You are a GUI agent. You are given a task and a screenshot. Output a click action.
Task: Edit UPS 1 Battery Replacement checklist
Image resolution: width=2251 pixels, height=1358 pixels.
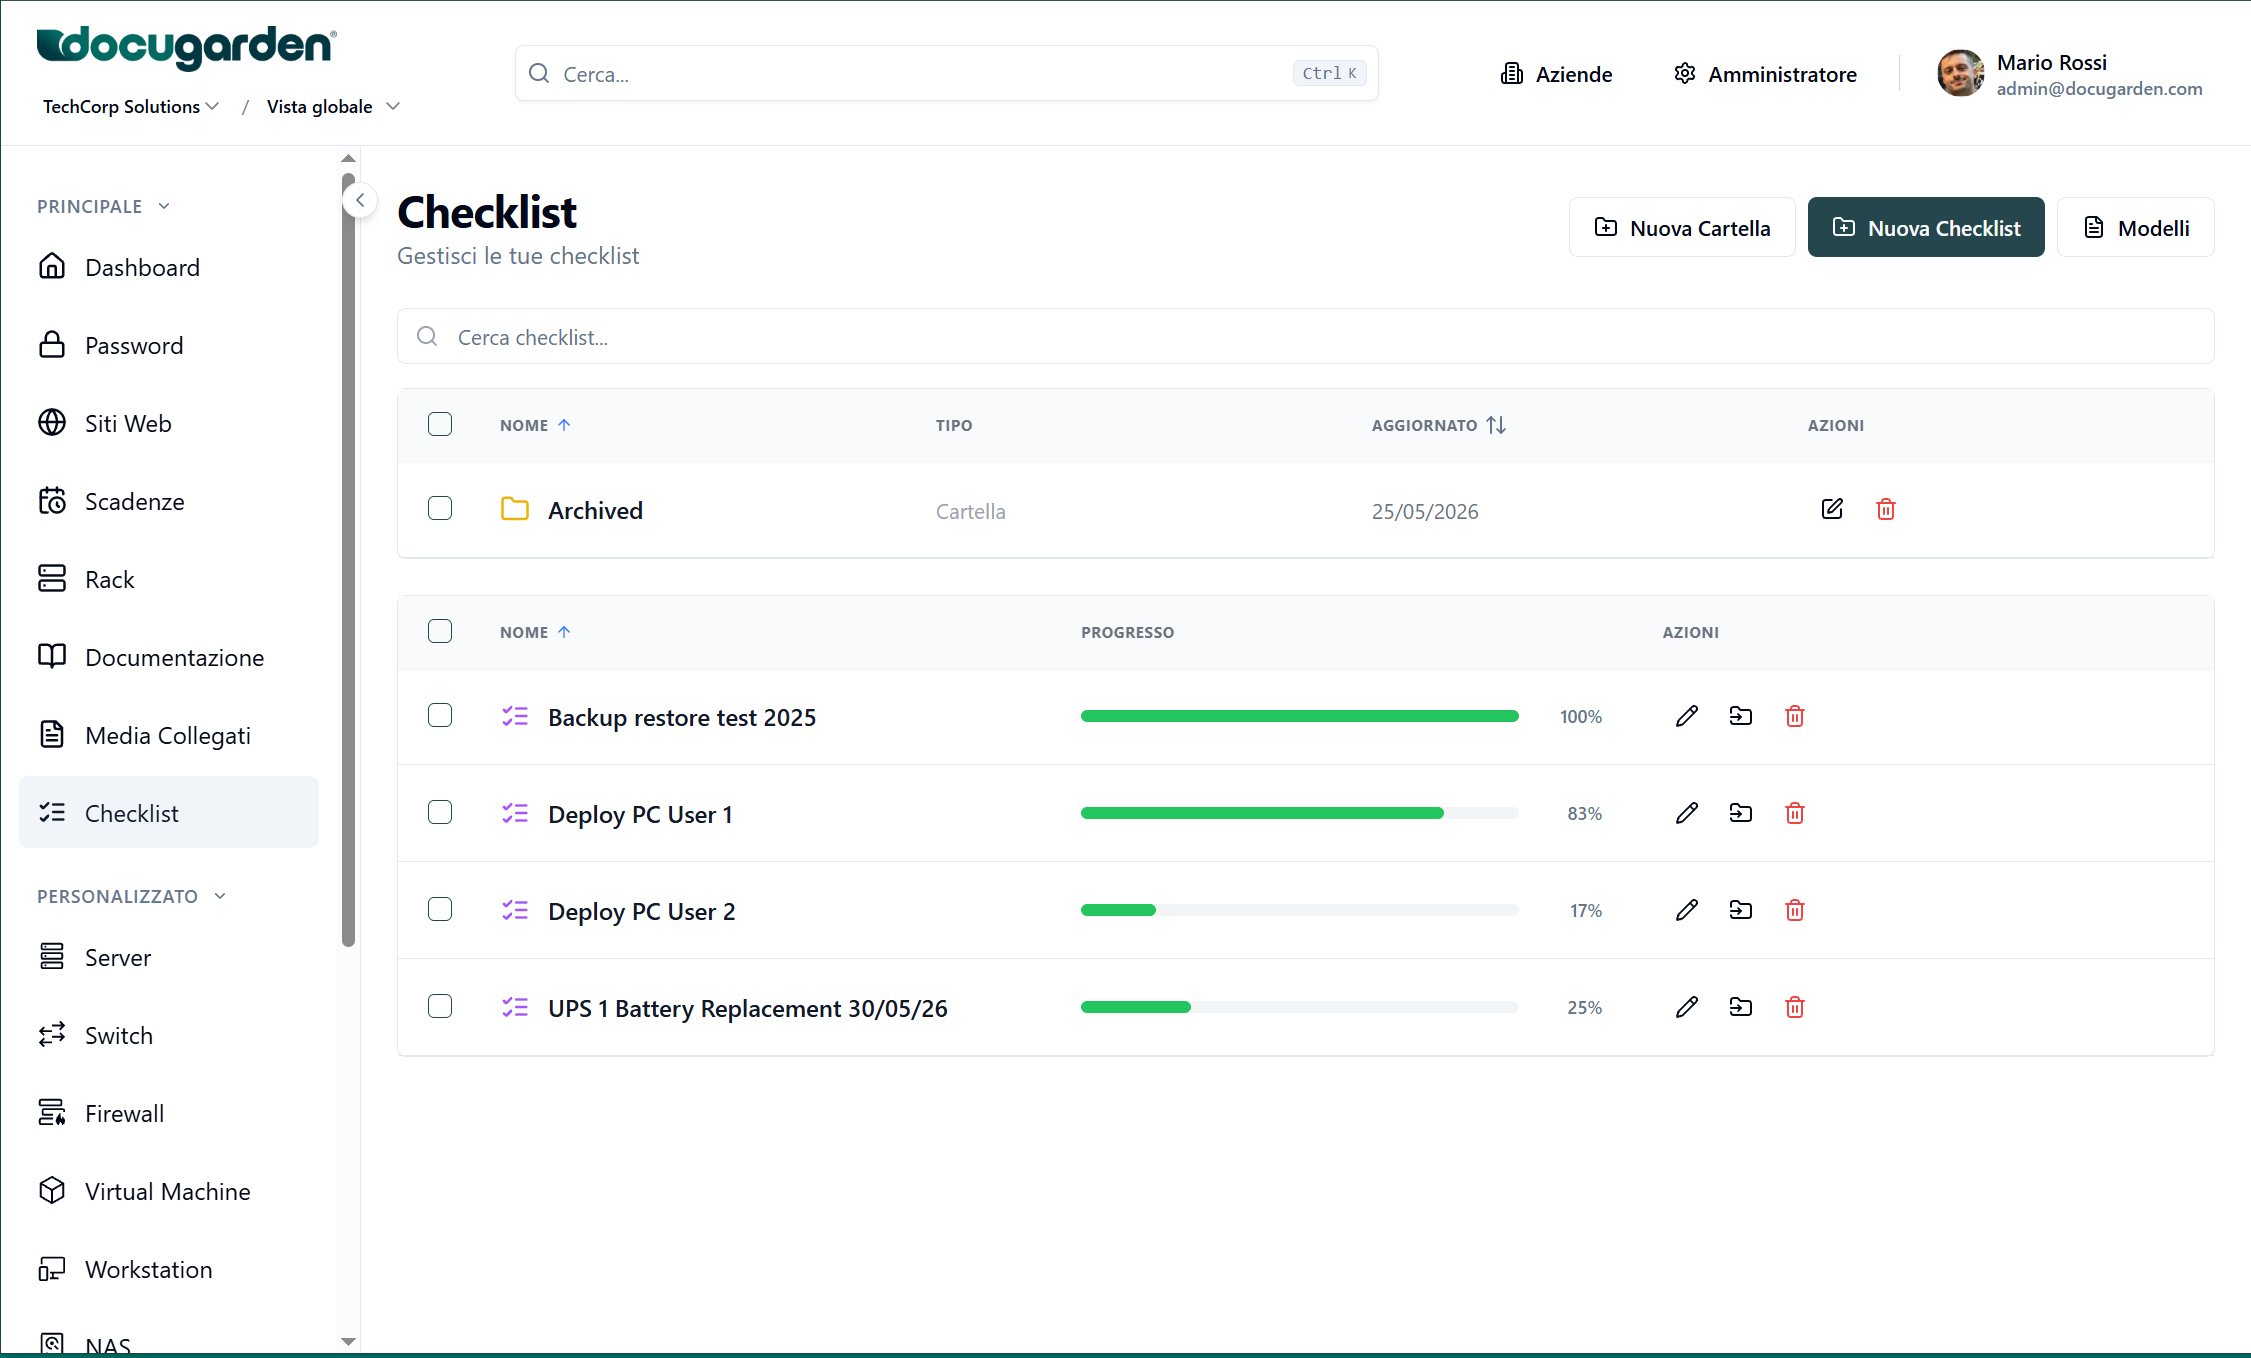1687,1007
